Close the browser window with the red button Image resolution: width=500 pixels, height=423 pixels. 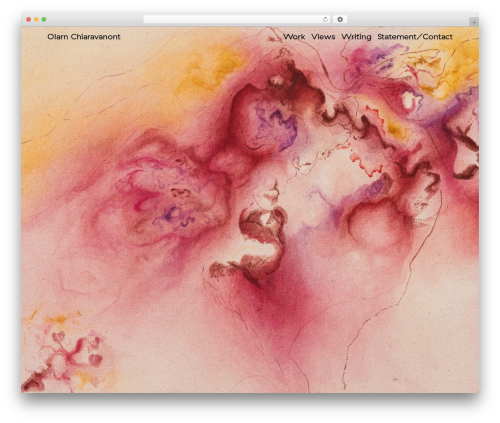pos(29,19)
